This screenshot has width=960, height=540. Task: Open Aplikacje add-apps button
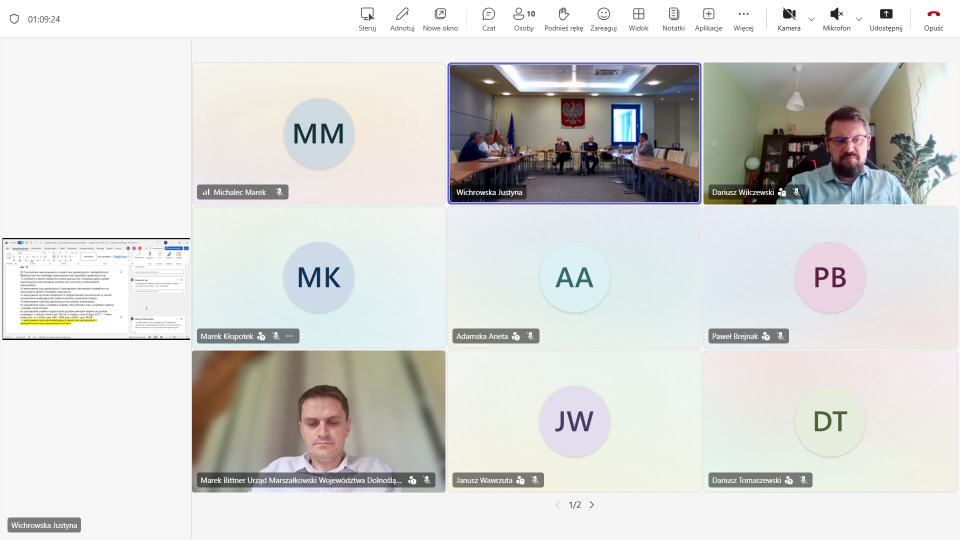coord(708,19)
